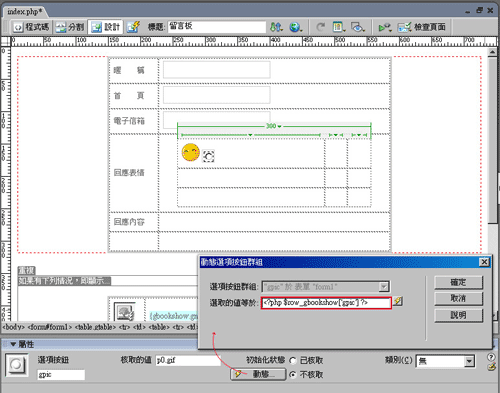Select 不核取 initial state radio
Viewport: 500px width, 393px height.
pyautogui.click(x=293, y=375)
